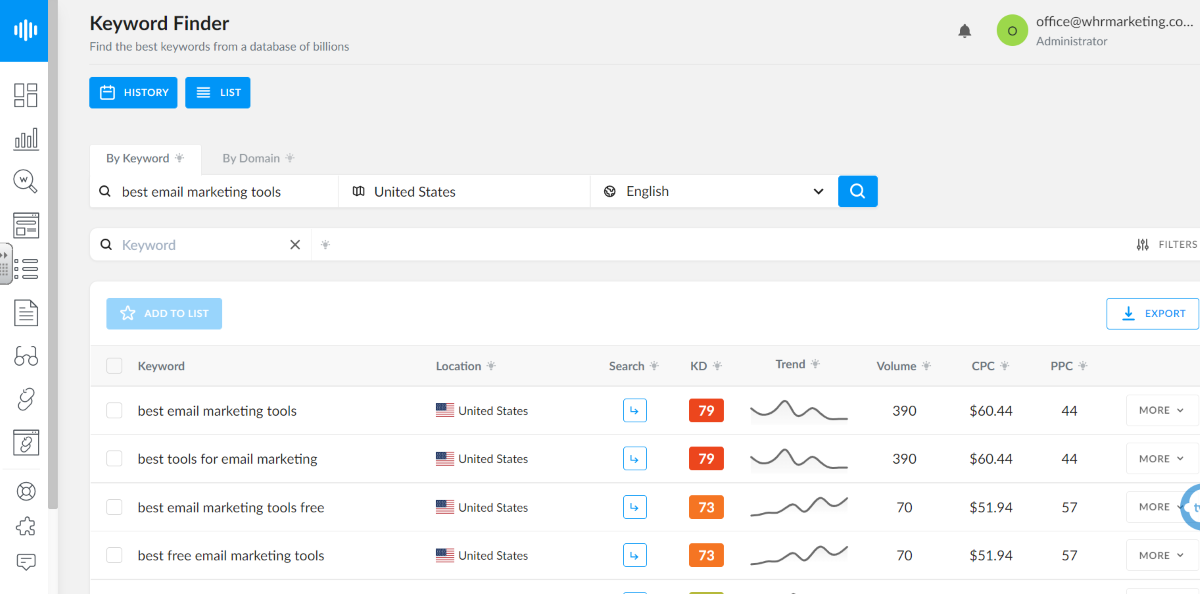Open the website layout sidebar icon
This screenshot has width=1200, height=594.
[x=26, y=225]
